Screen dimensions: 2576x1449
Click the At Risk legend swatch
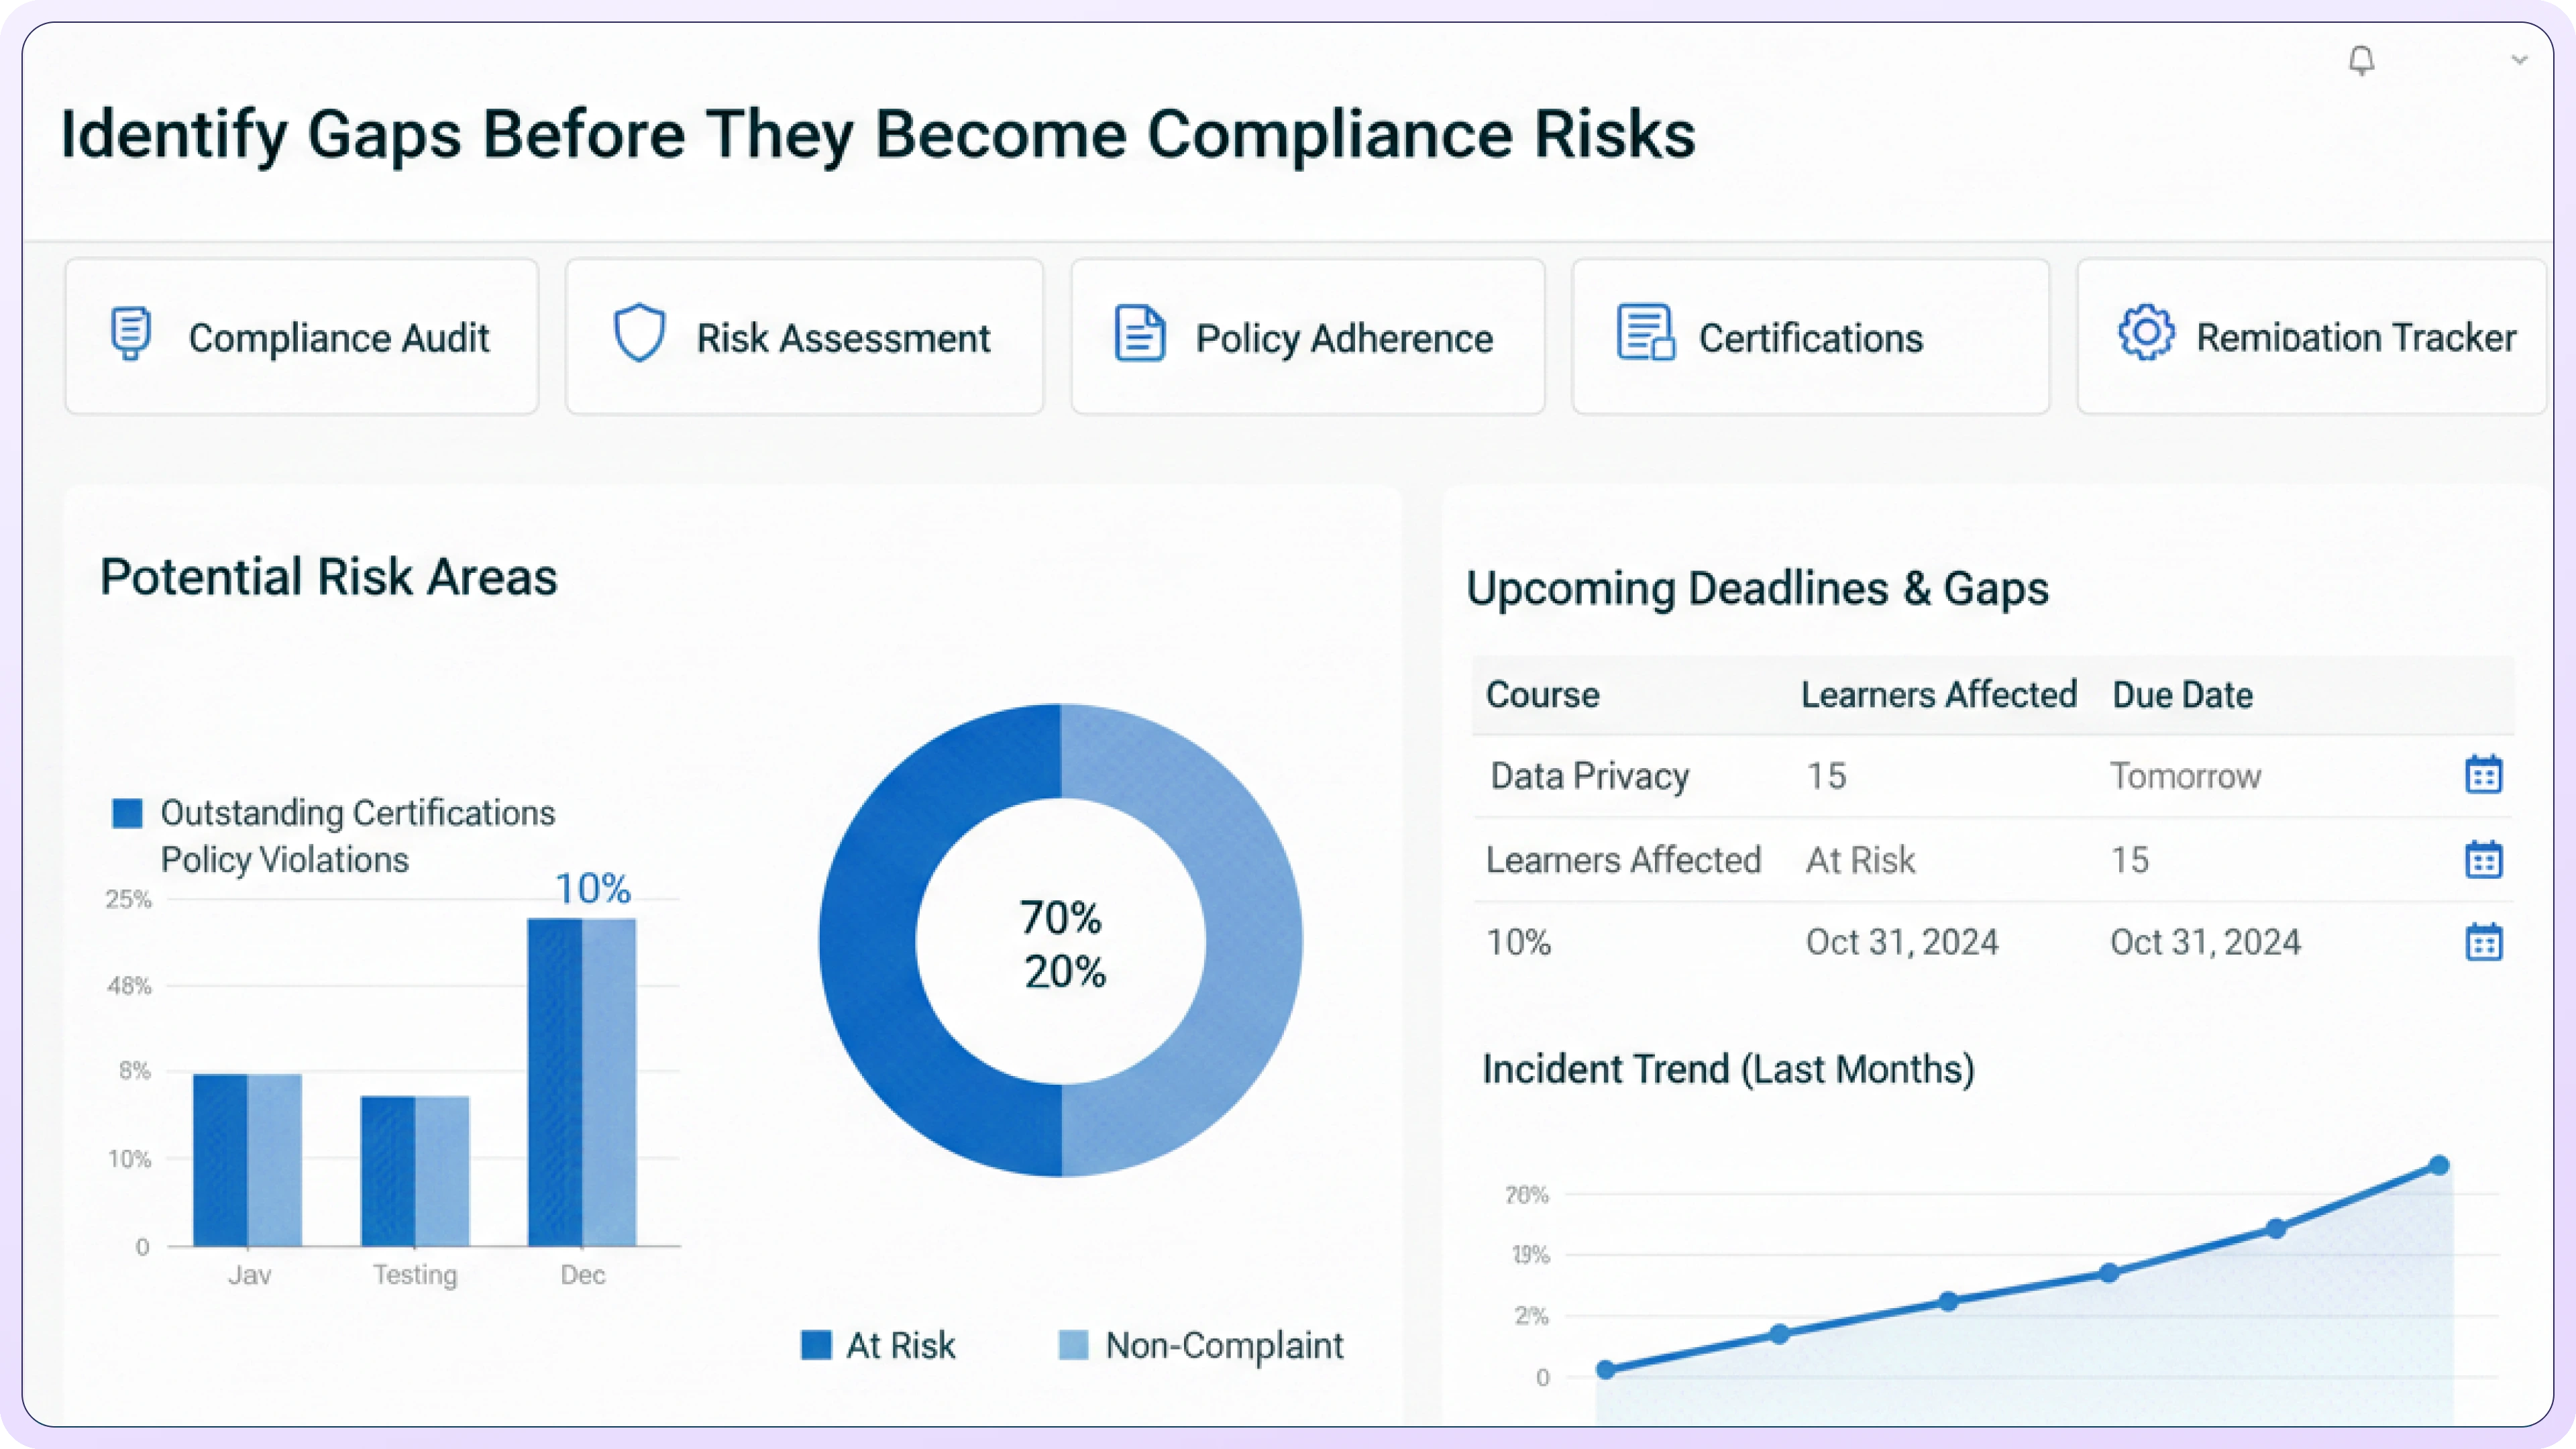tap(816, 1345)
